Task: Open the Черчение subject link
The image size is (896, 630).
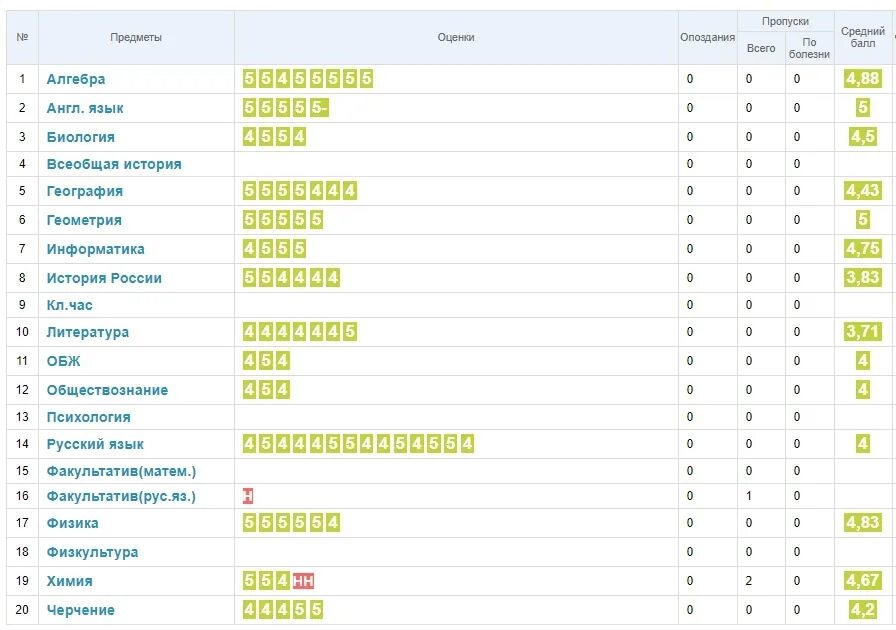Action: (81, 610)
